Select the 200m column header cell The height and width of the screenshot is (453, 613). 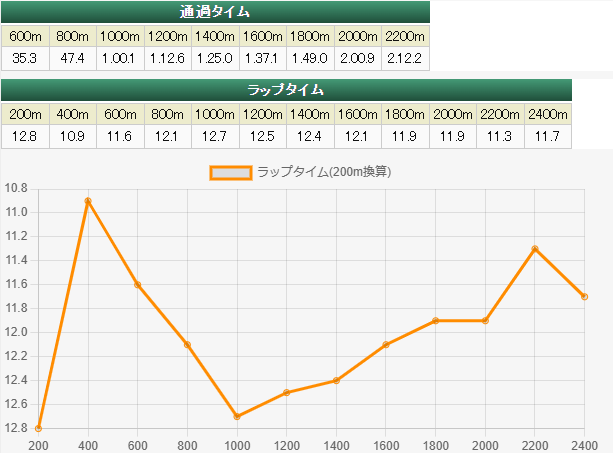(x=25, y=113)
